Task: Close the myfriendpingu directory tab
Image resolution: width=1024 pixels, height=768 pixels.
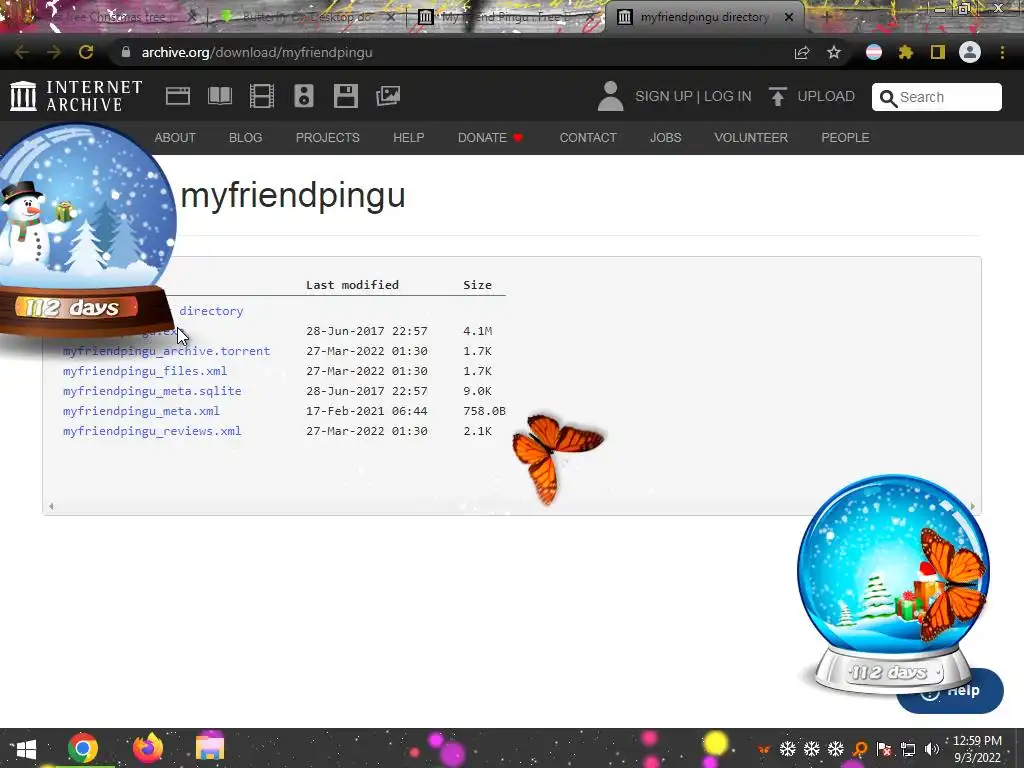Action: [789, 17]
